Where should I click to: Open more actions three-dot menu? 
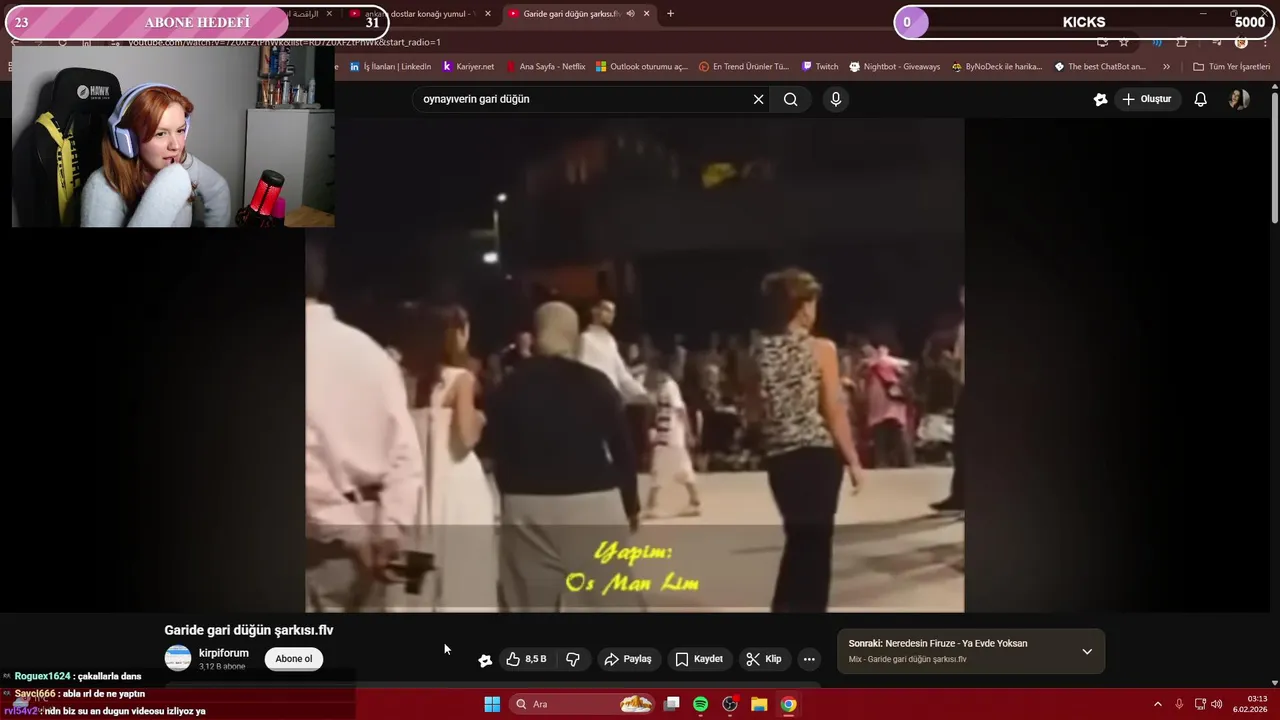coord(809,659)
